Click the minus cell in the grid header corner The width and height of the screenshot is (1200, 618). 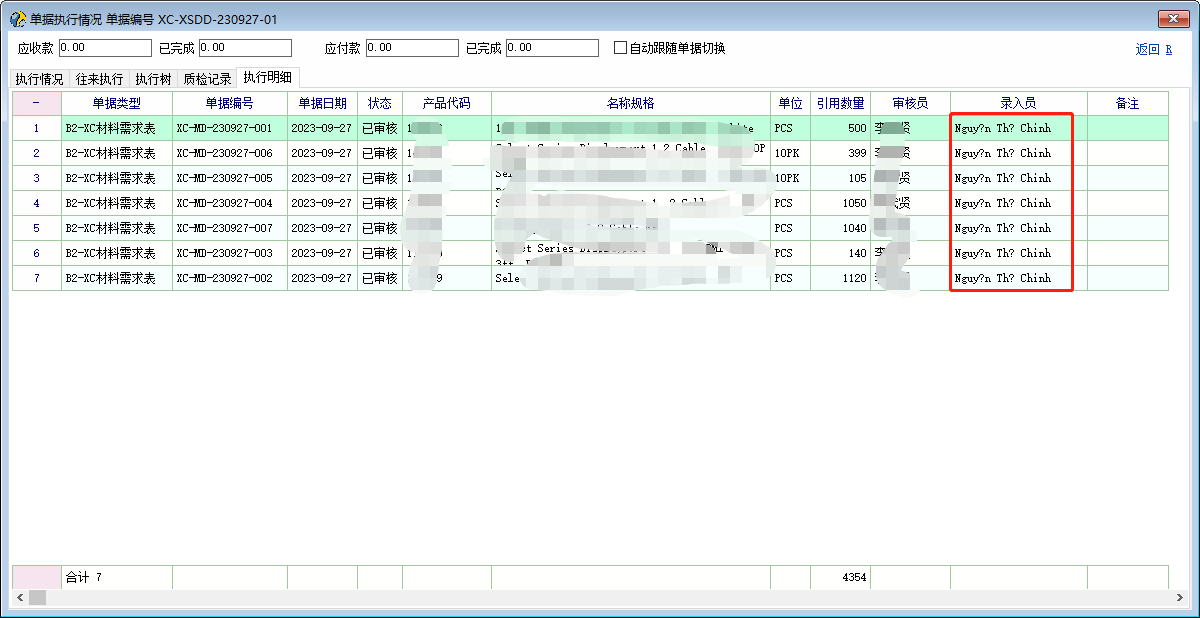tap(36, 103)
